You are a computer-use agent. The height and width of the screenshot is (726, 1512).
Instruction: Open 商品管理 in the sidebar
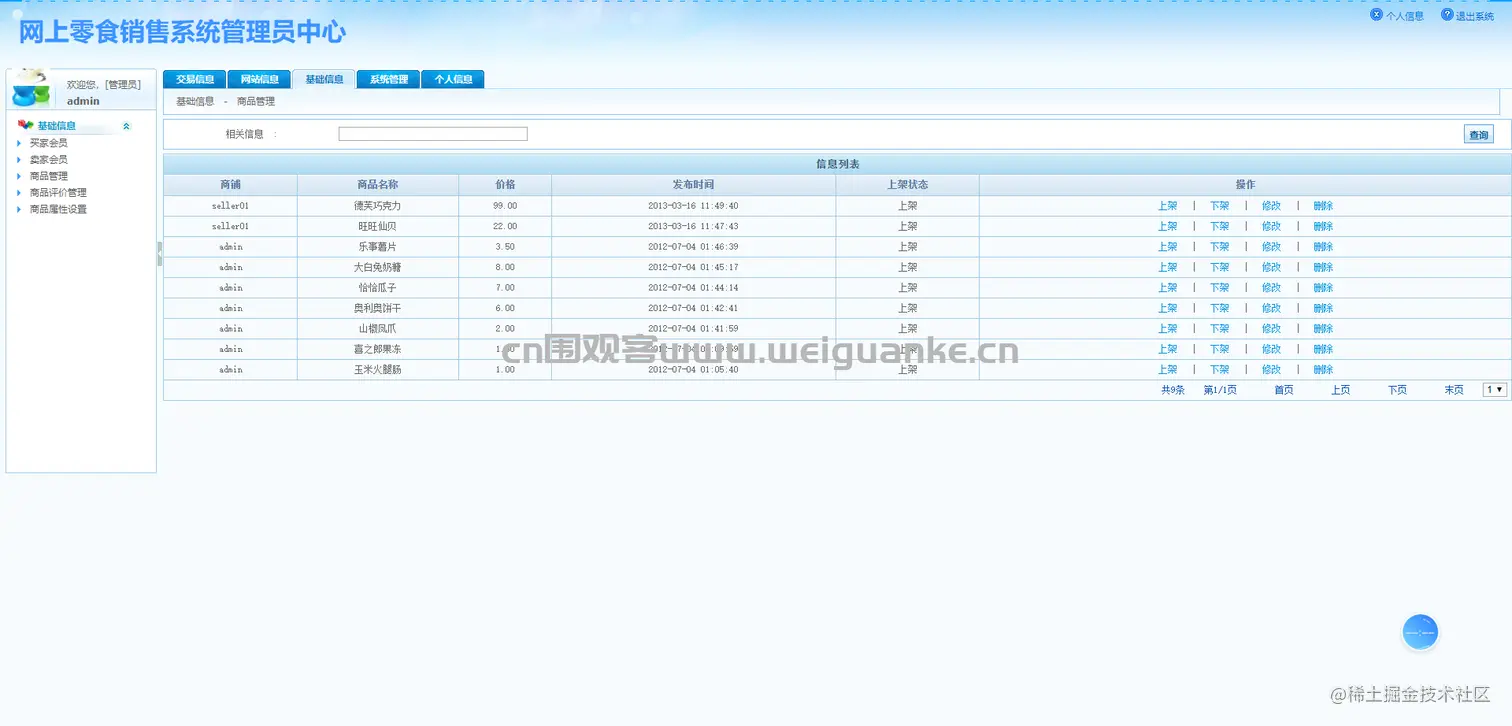49,176
